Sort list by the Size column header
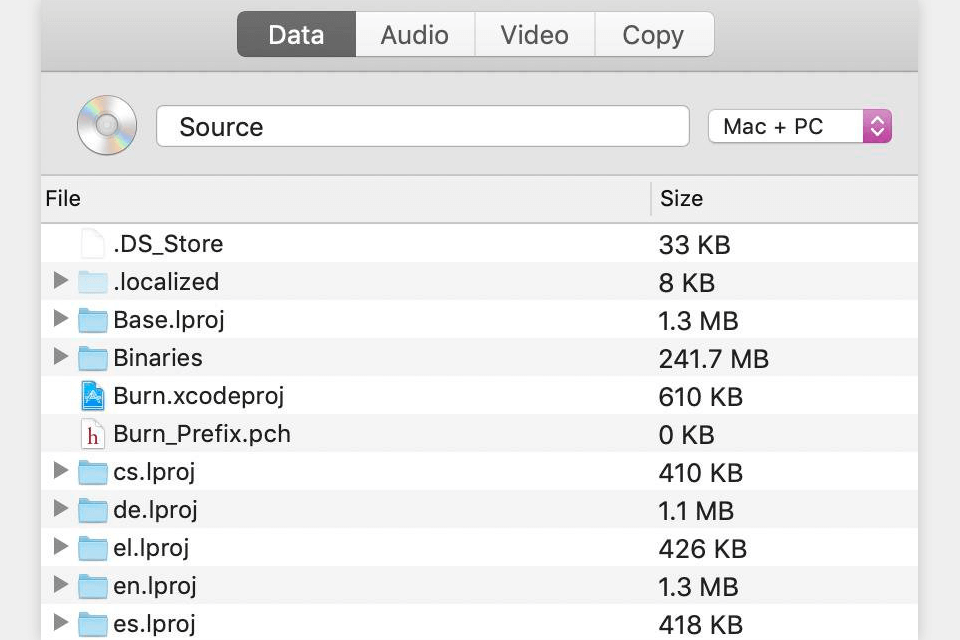 coord(784,198)
